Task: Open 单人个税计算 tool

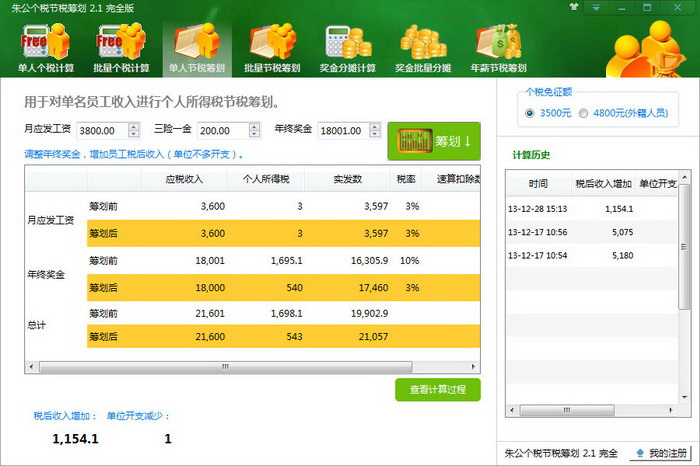Action: pyautogui.click(x=46, y=48)
